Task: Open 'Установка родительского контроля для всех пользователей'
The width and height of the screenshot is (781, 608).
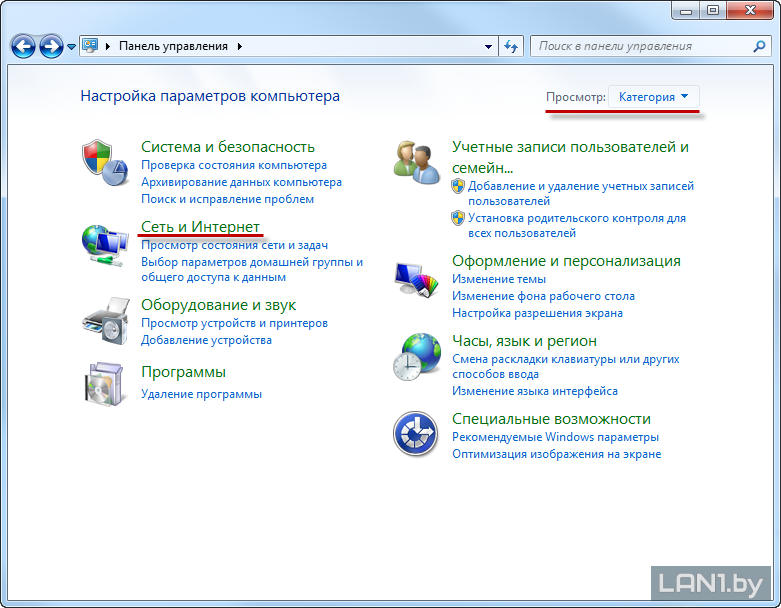Action: point(577,226)
